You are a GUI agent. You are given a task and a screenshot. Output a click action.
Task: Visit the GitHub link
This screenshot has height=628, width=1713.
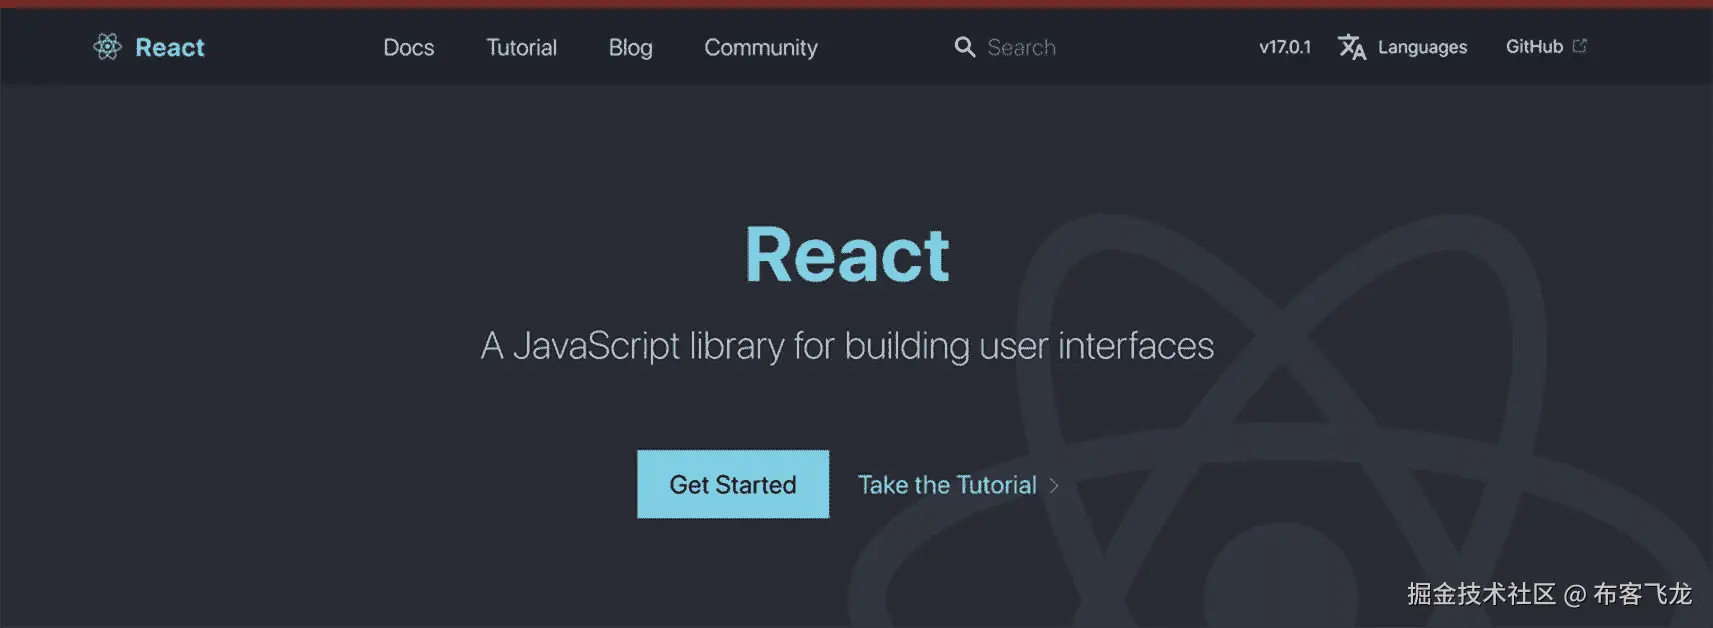coord(1534,46)
